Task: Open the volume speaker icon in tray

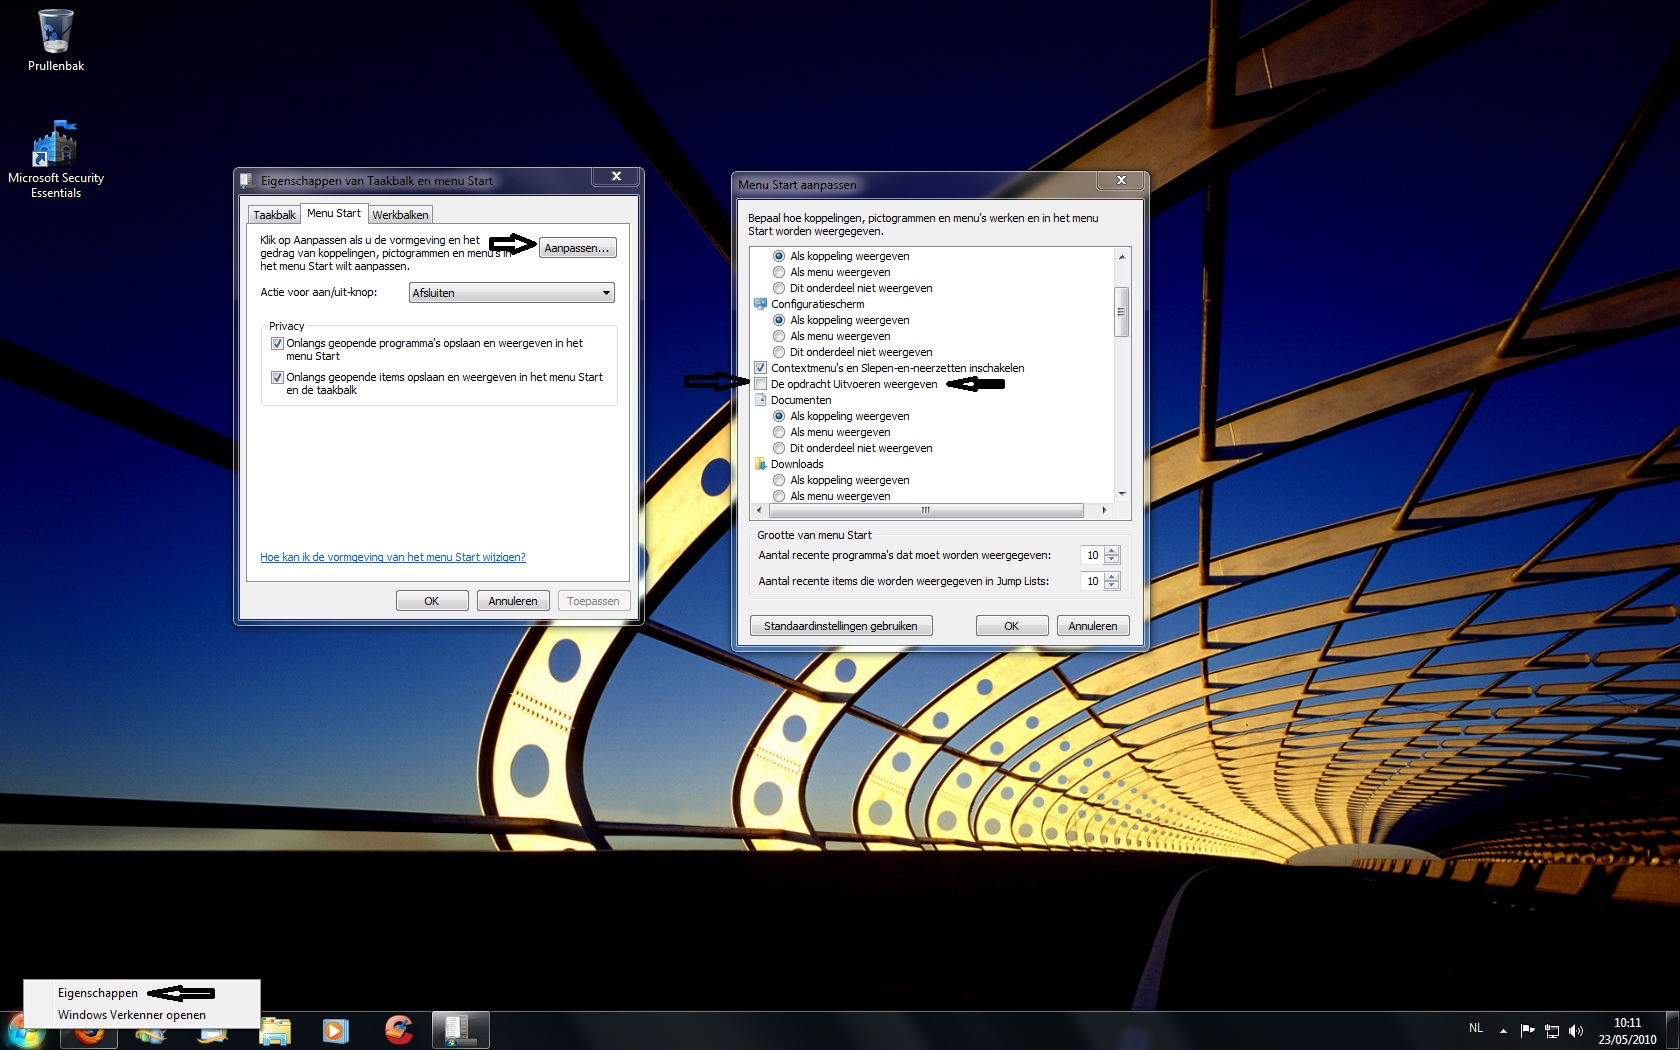Action: coord(1576,1030)
